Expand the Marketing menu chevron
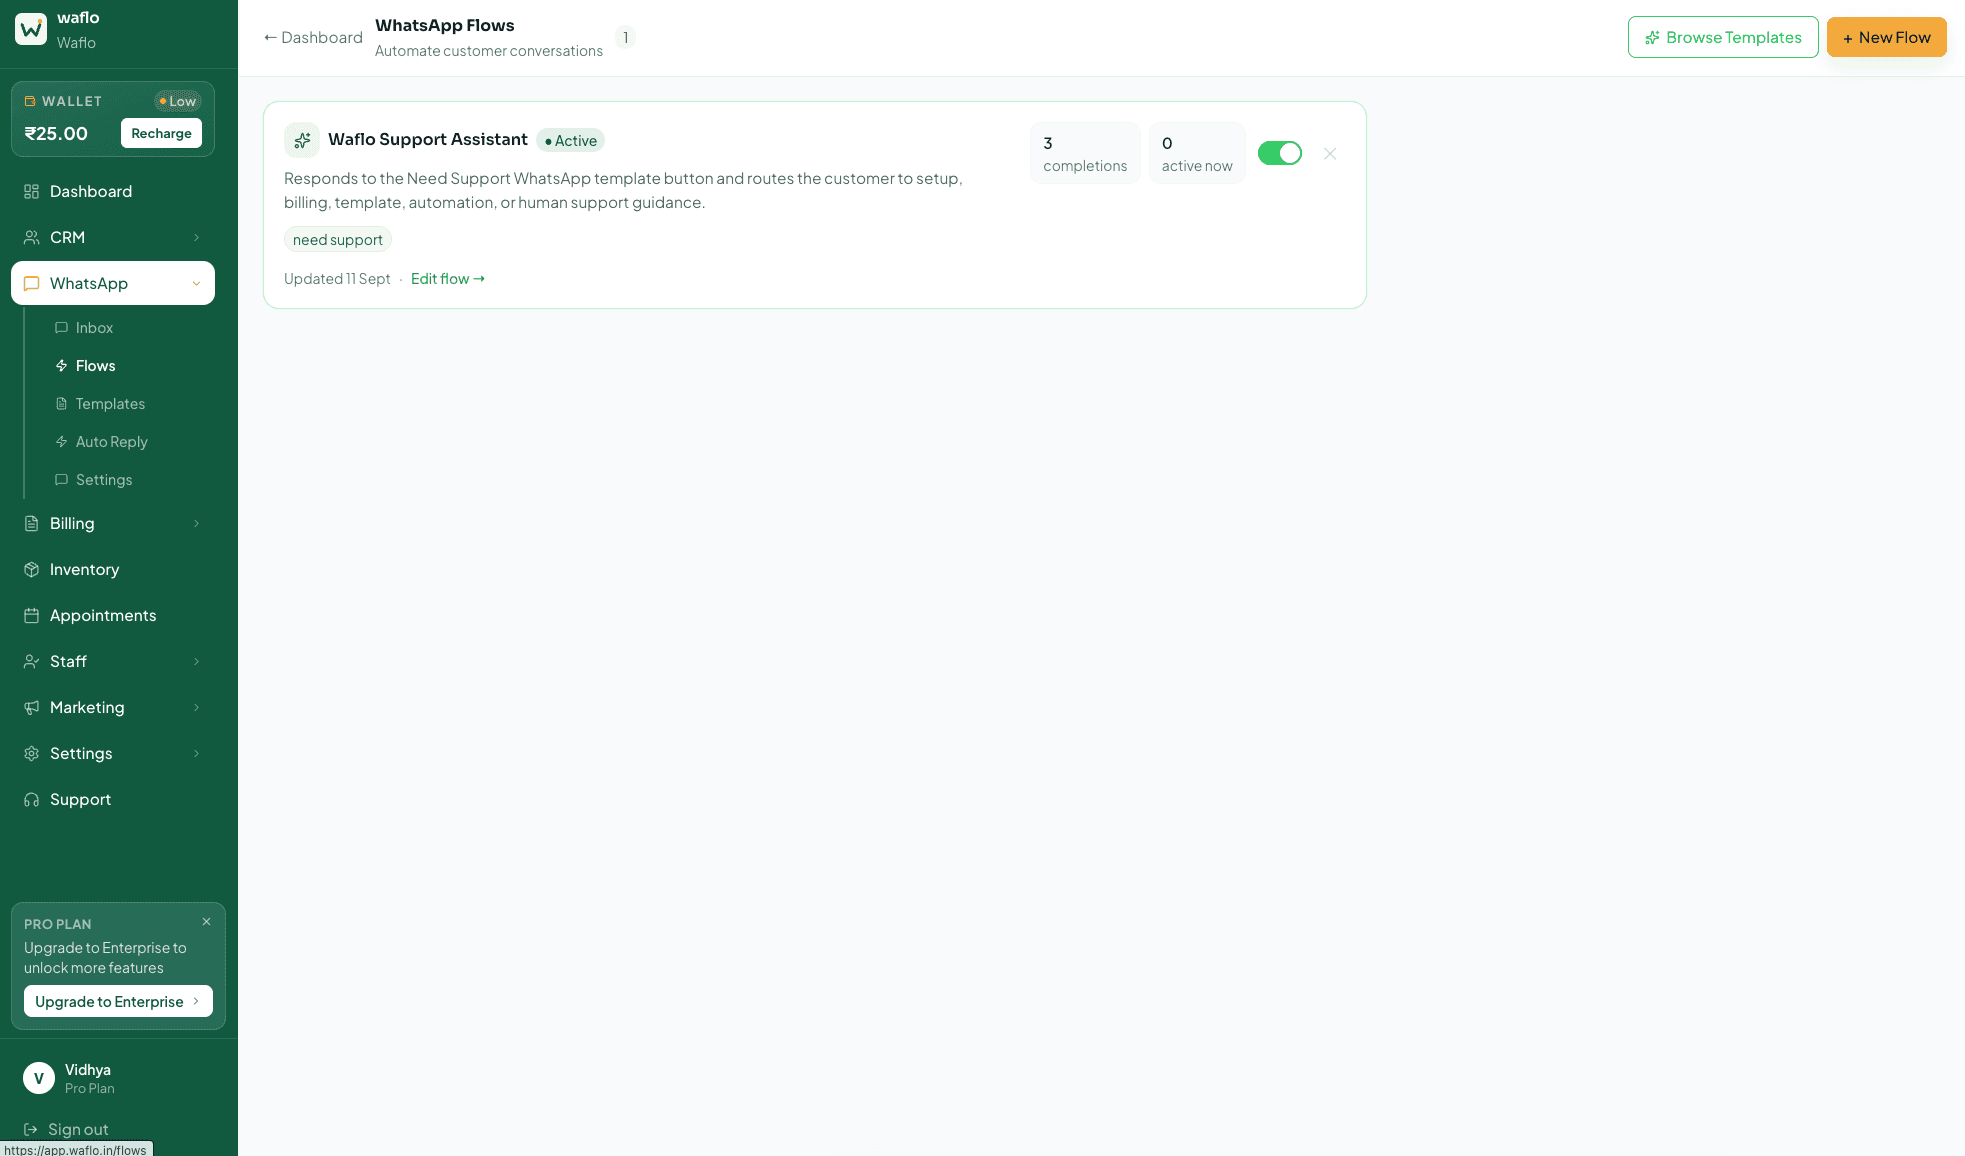The height and width of the screenshot is (1156, 1965). click(196, 707)
